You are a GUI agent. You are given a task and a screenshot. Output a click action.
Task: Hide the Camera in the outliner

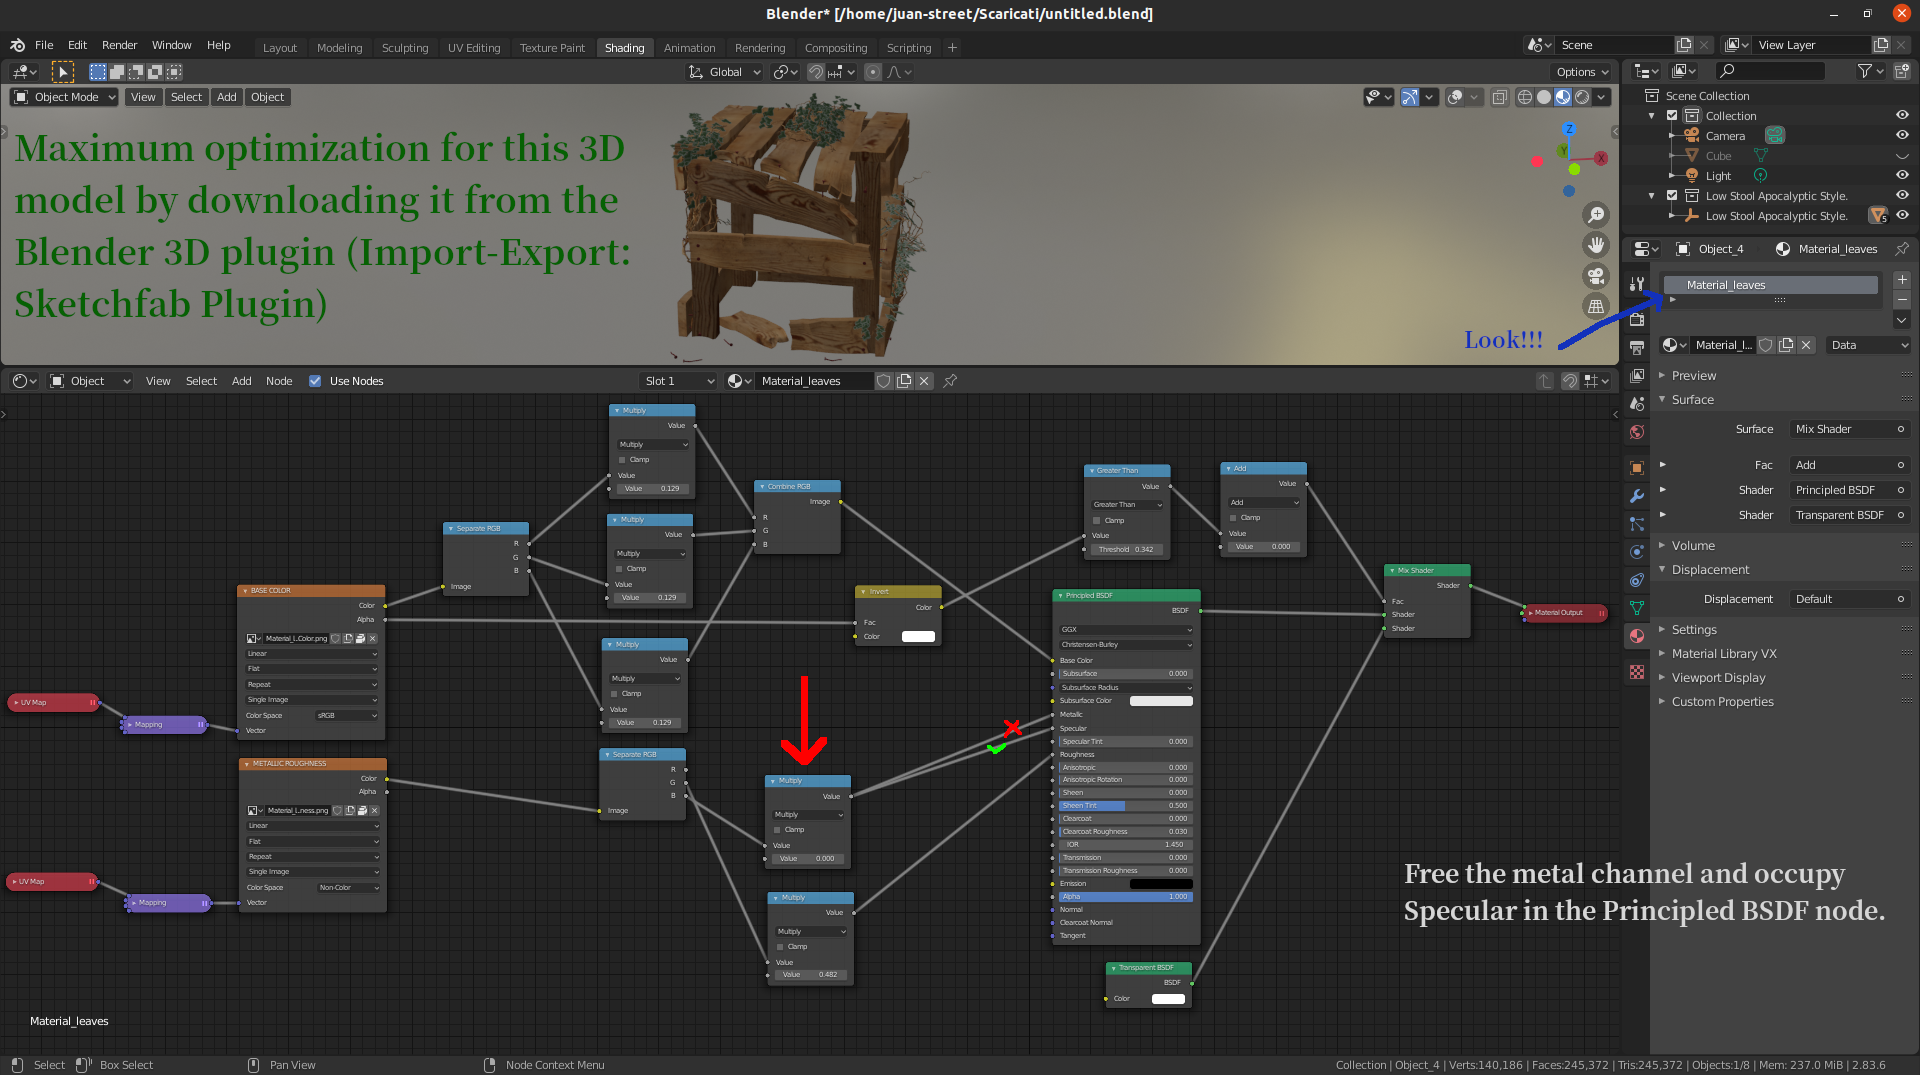[x=1902, y=135]
